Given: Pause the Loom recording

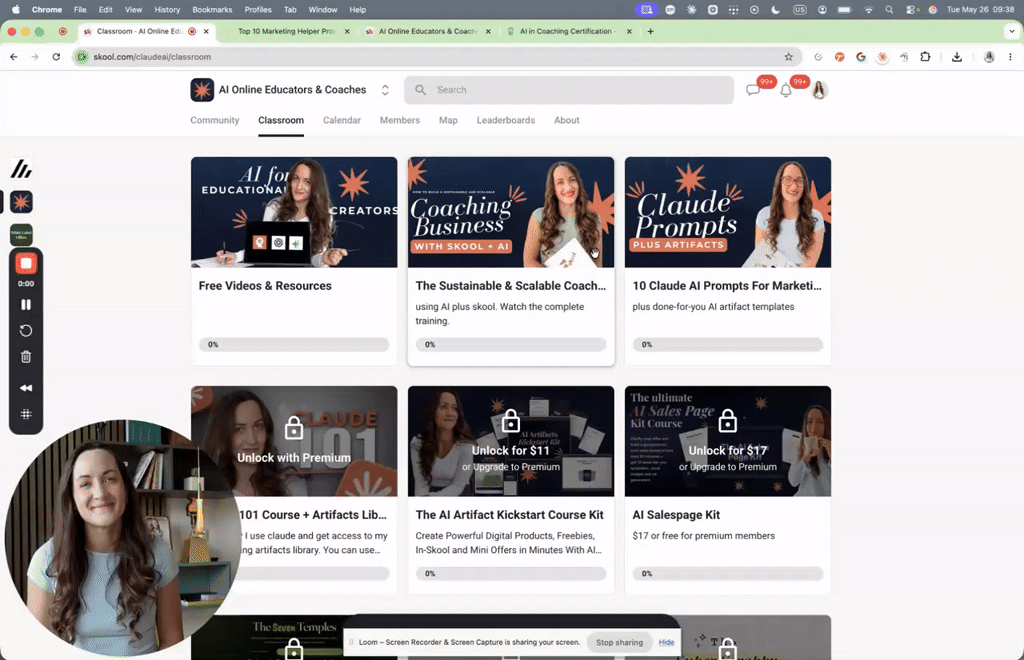Looking at the screenshot, I should pos(26,304).
